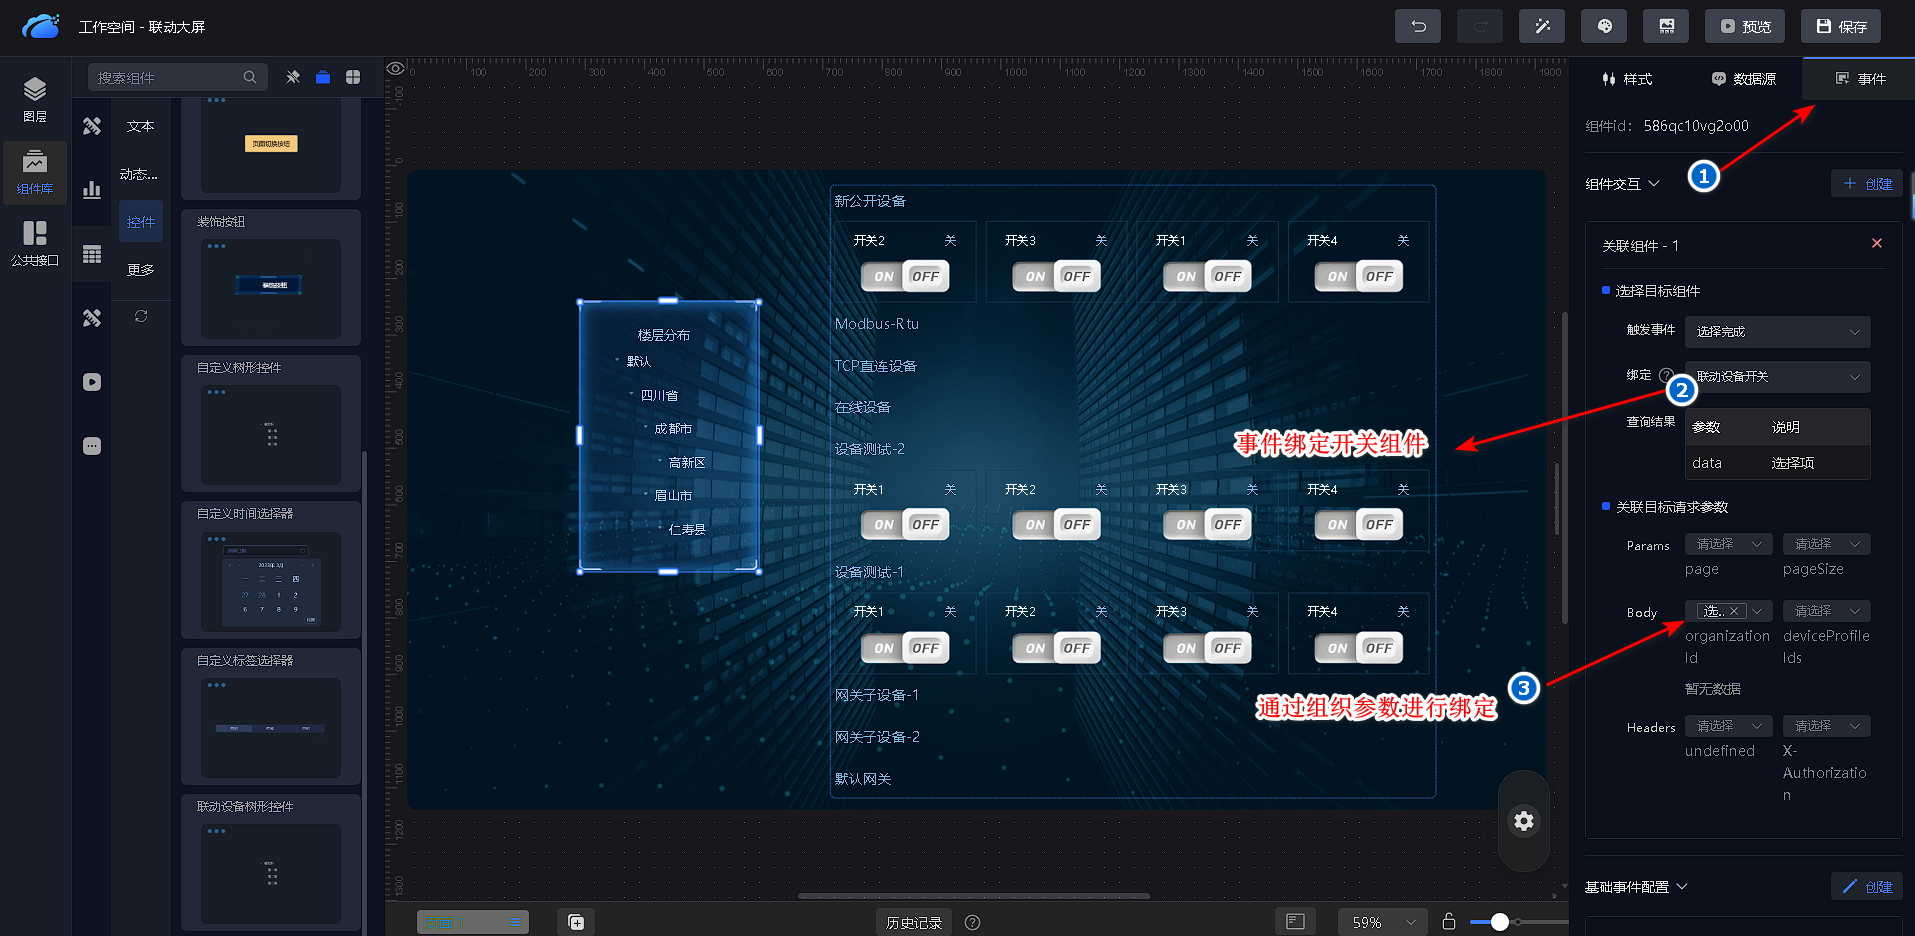Open the magic wand tool

point(1541,27)
